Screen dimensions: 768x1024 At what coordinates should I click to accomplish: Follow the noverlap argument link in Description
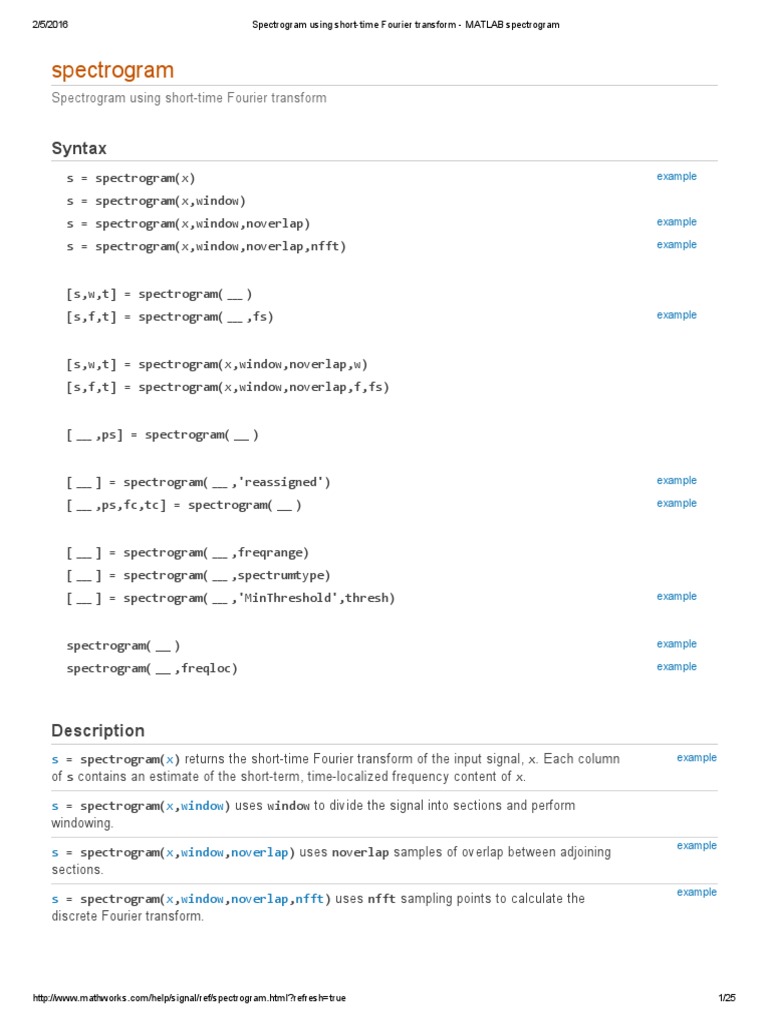click(x=259, y=853)
